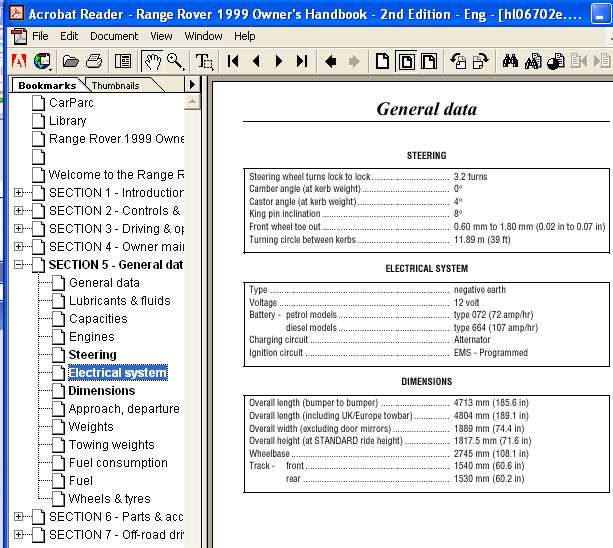The height and width of the screenshot is (548, 613).
Task: Open the Welcome to the Range Rover bookmark
Action: (117, 175)
